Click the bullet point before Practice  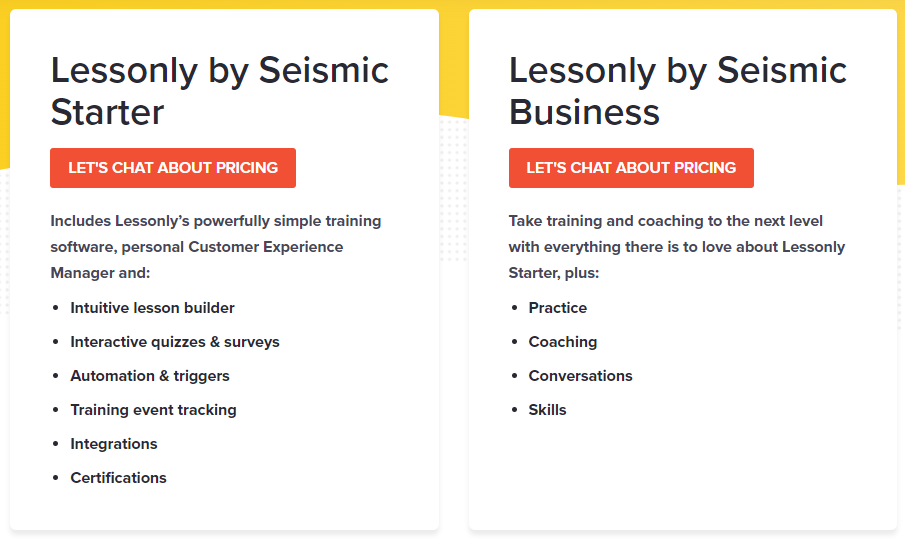click(x=514, y=308)
